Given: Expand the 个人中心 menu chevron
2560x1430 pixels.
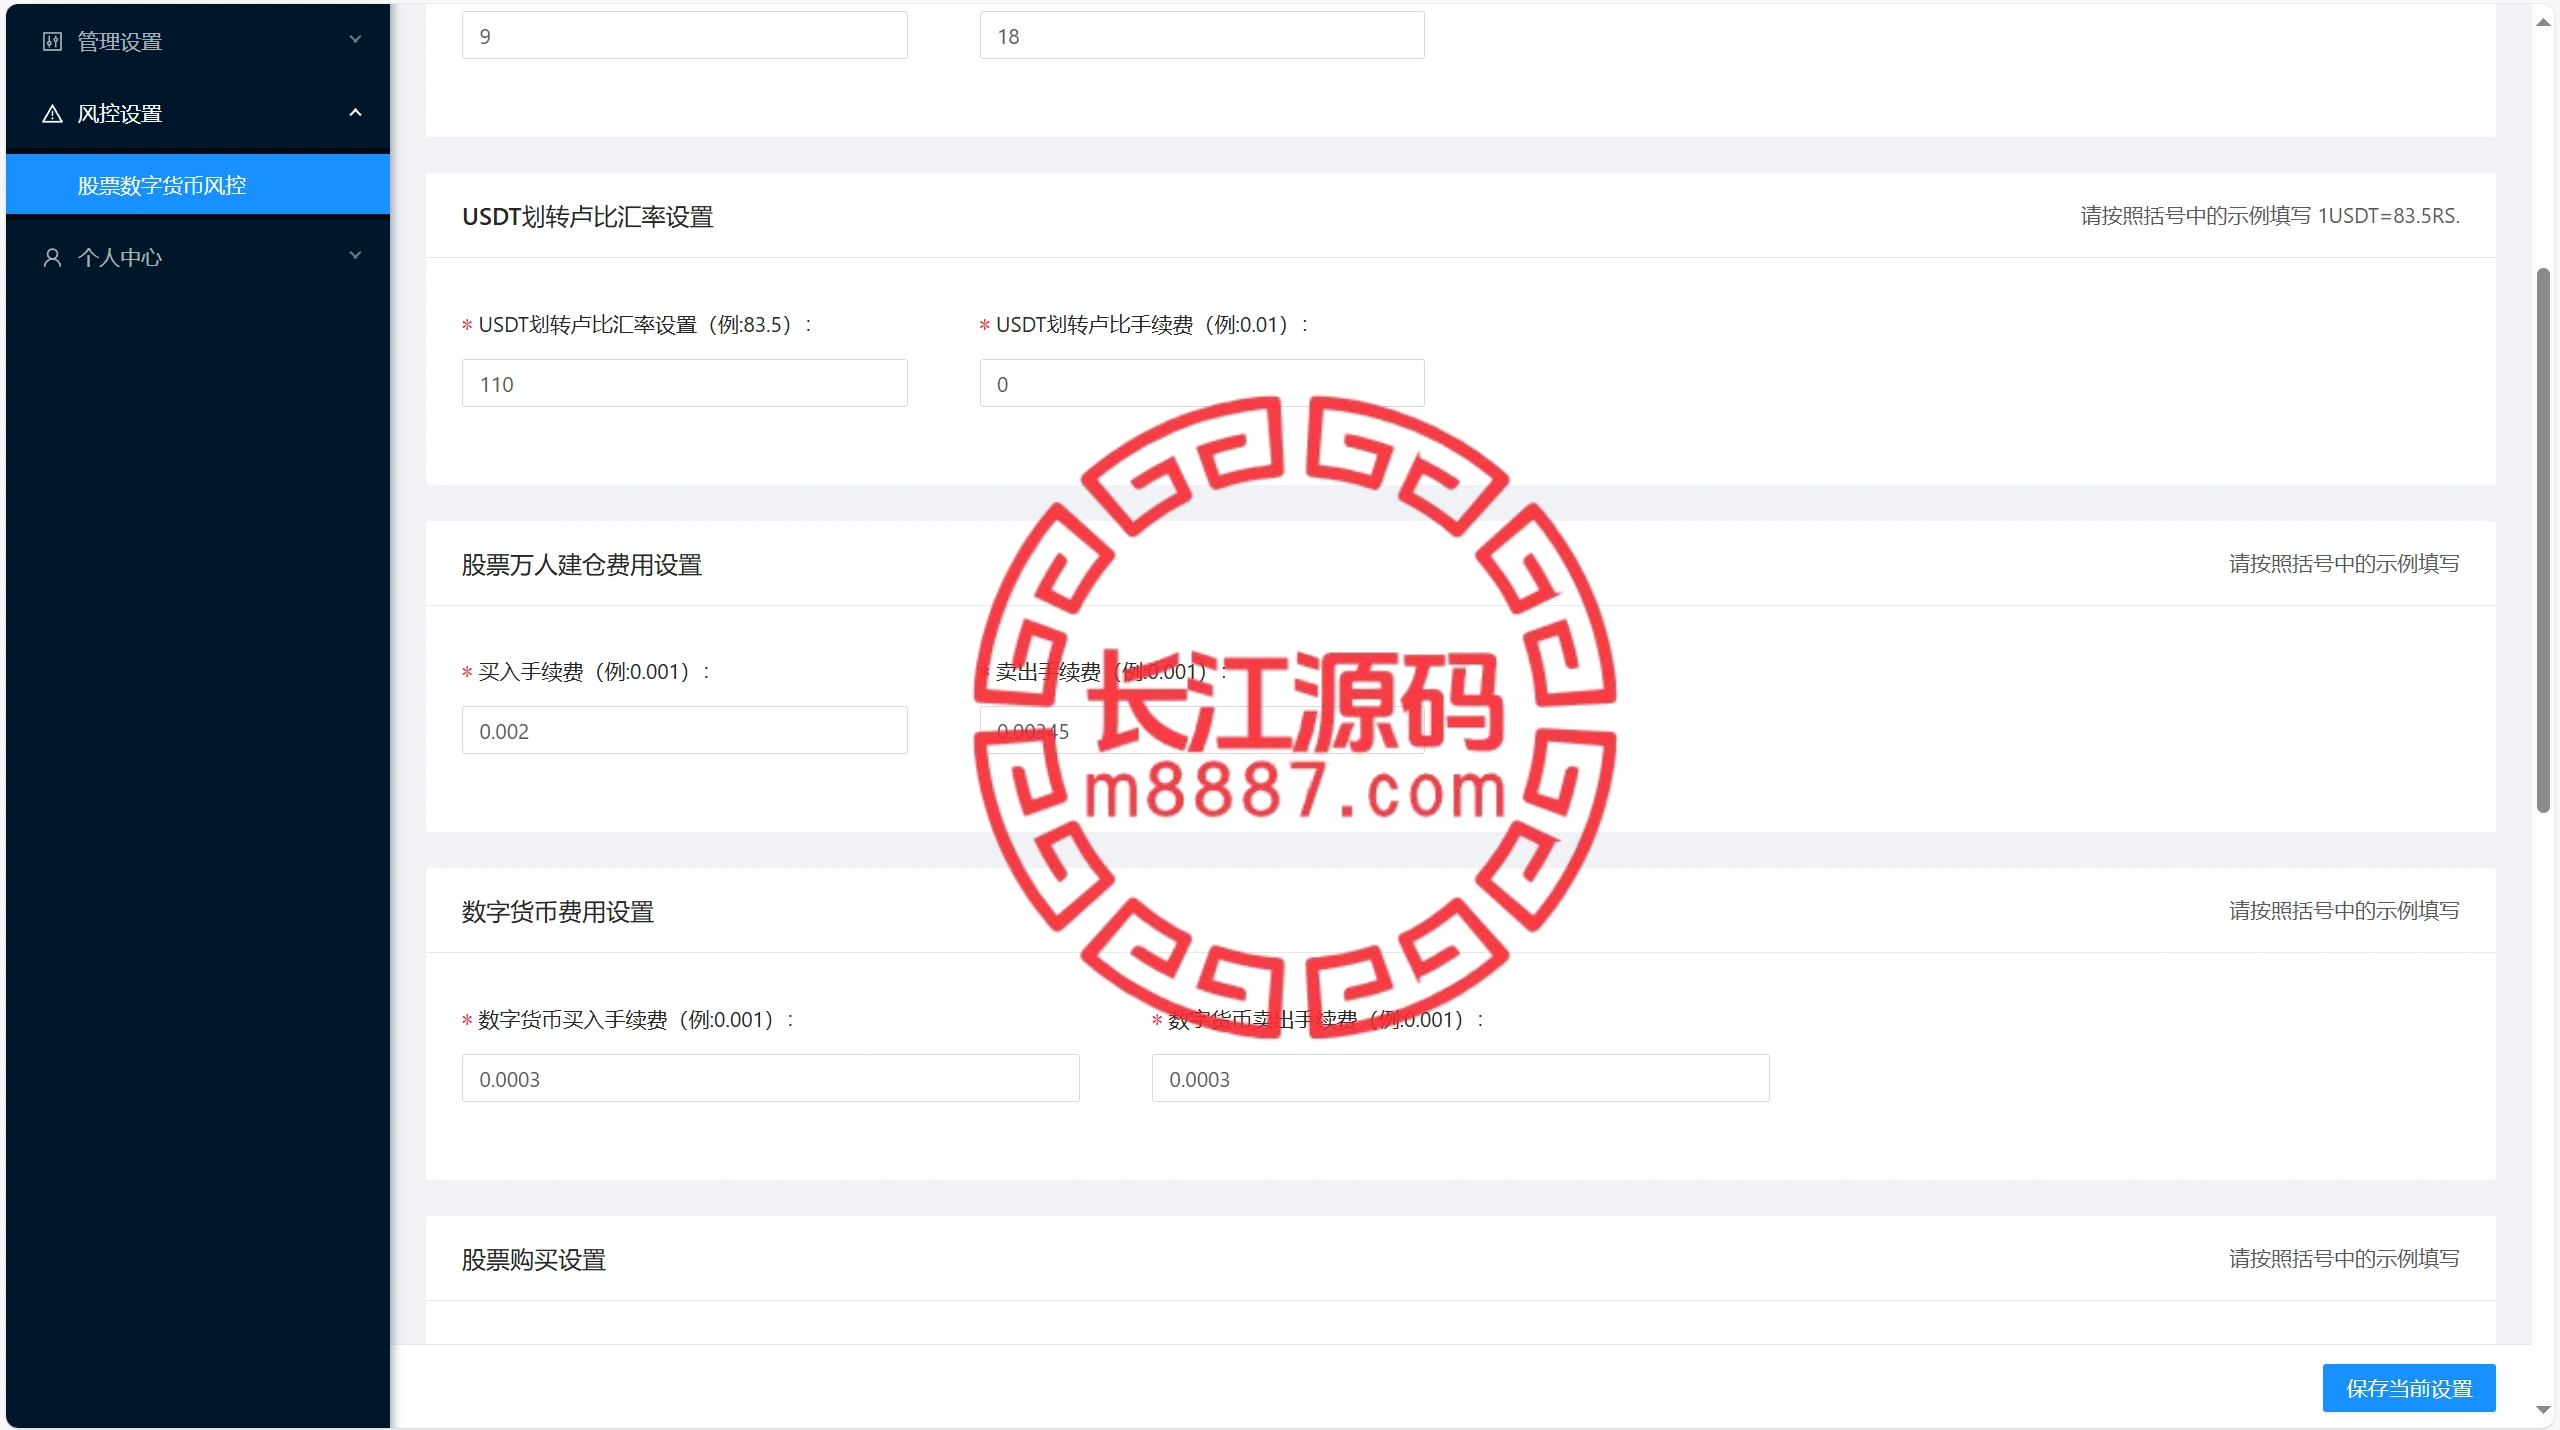Looking at the screenshot, I should point(355,255).
